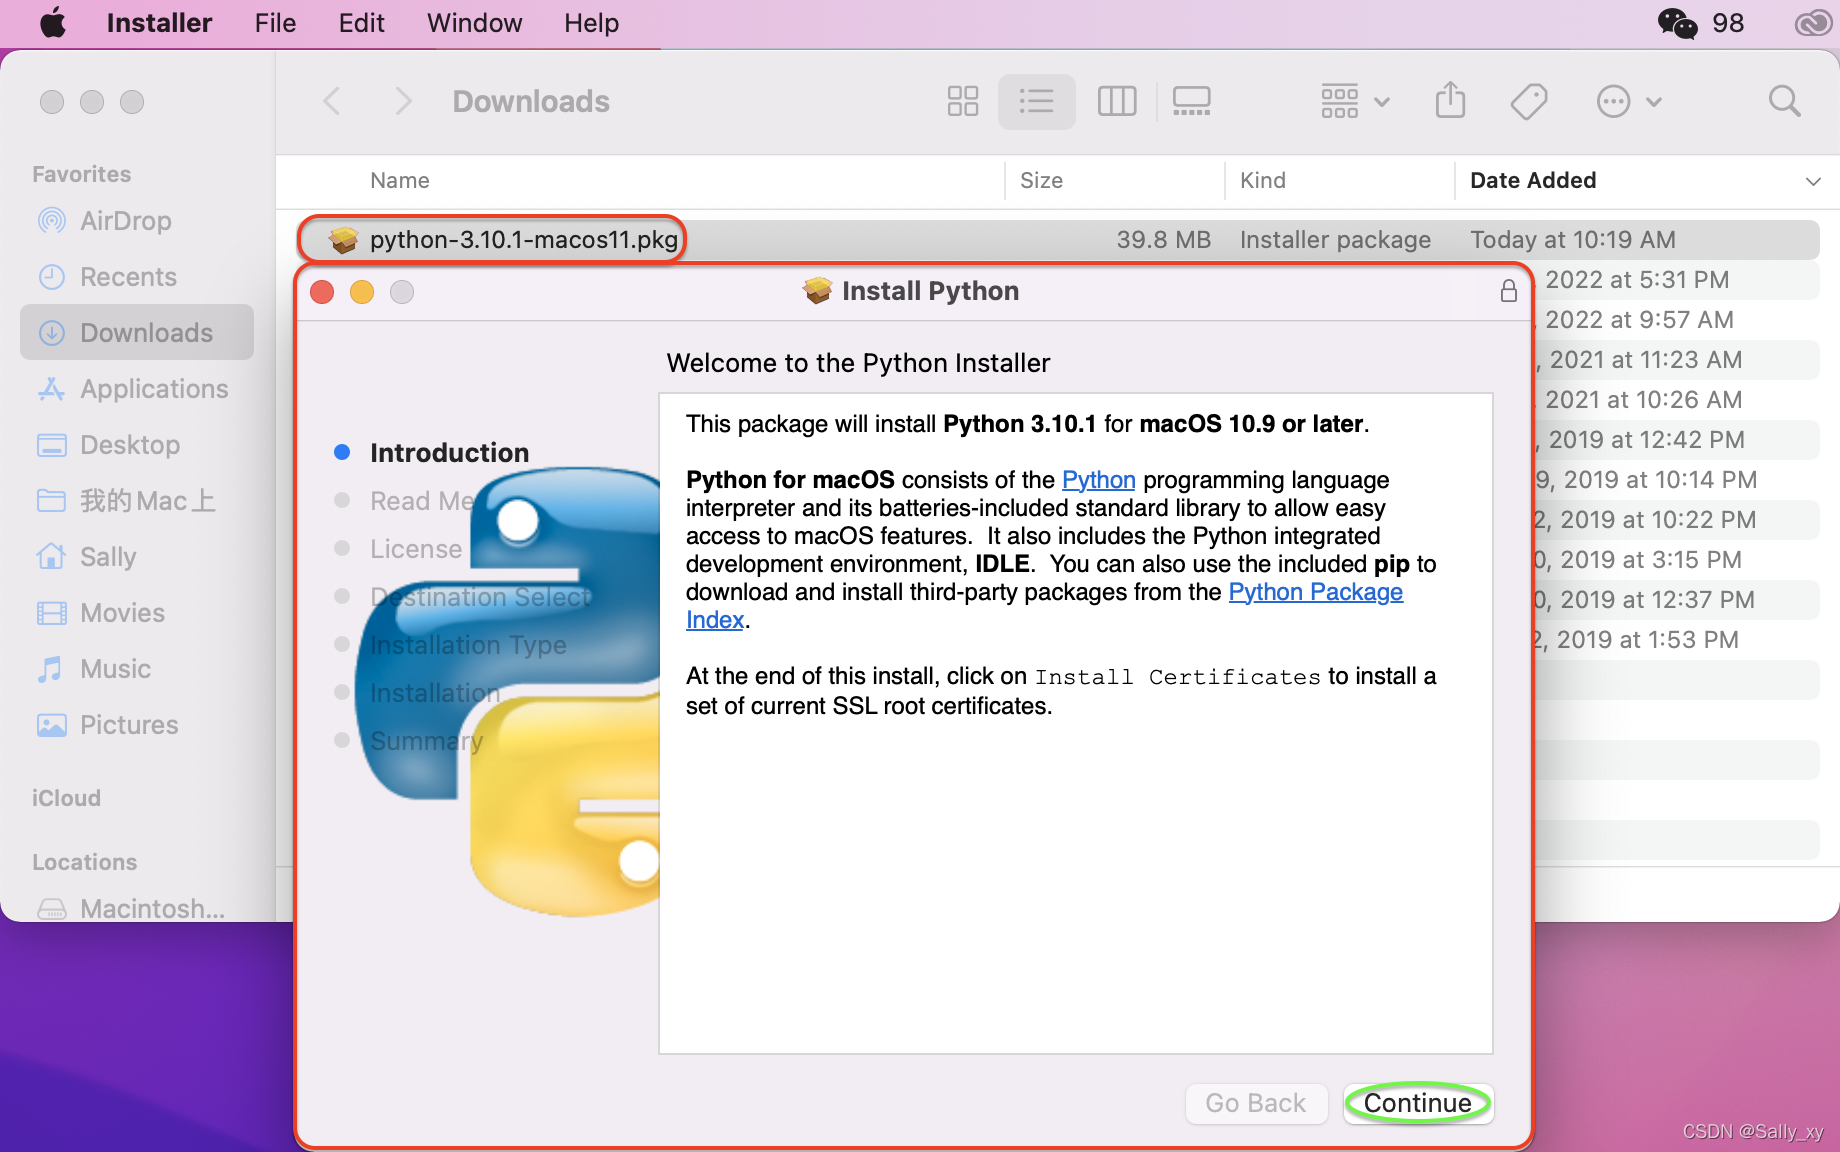
Task: Select the row dated 2022 at 5:31 PM
Action: tap(1676, 280)
